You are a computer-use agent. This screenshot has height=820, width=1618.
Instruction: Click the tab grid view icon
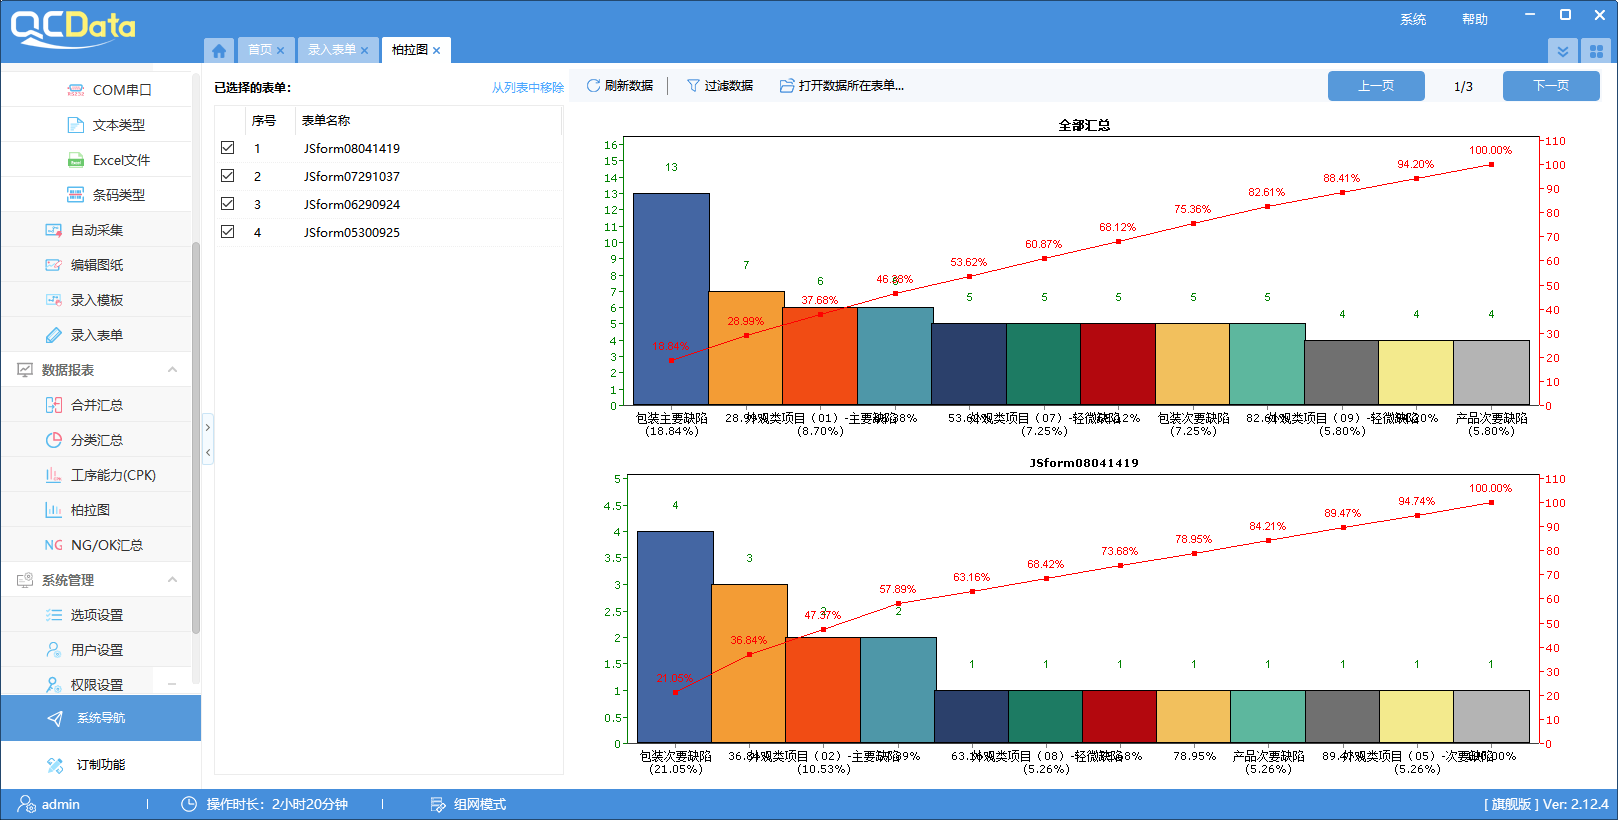click(x=1596, y=51)
